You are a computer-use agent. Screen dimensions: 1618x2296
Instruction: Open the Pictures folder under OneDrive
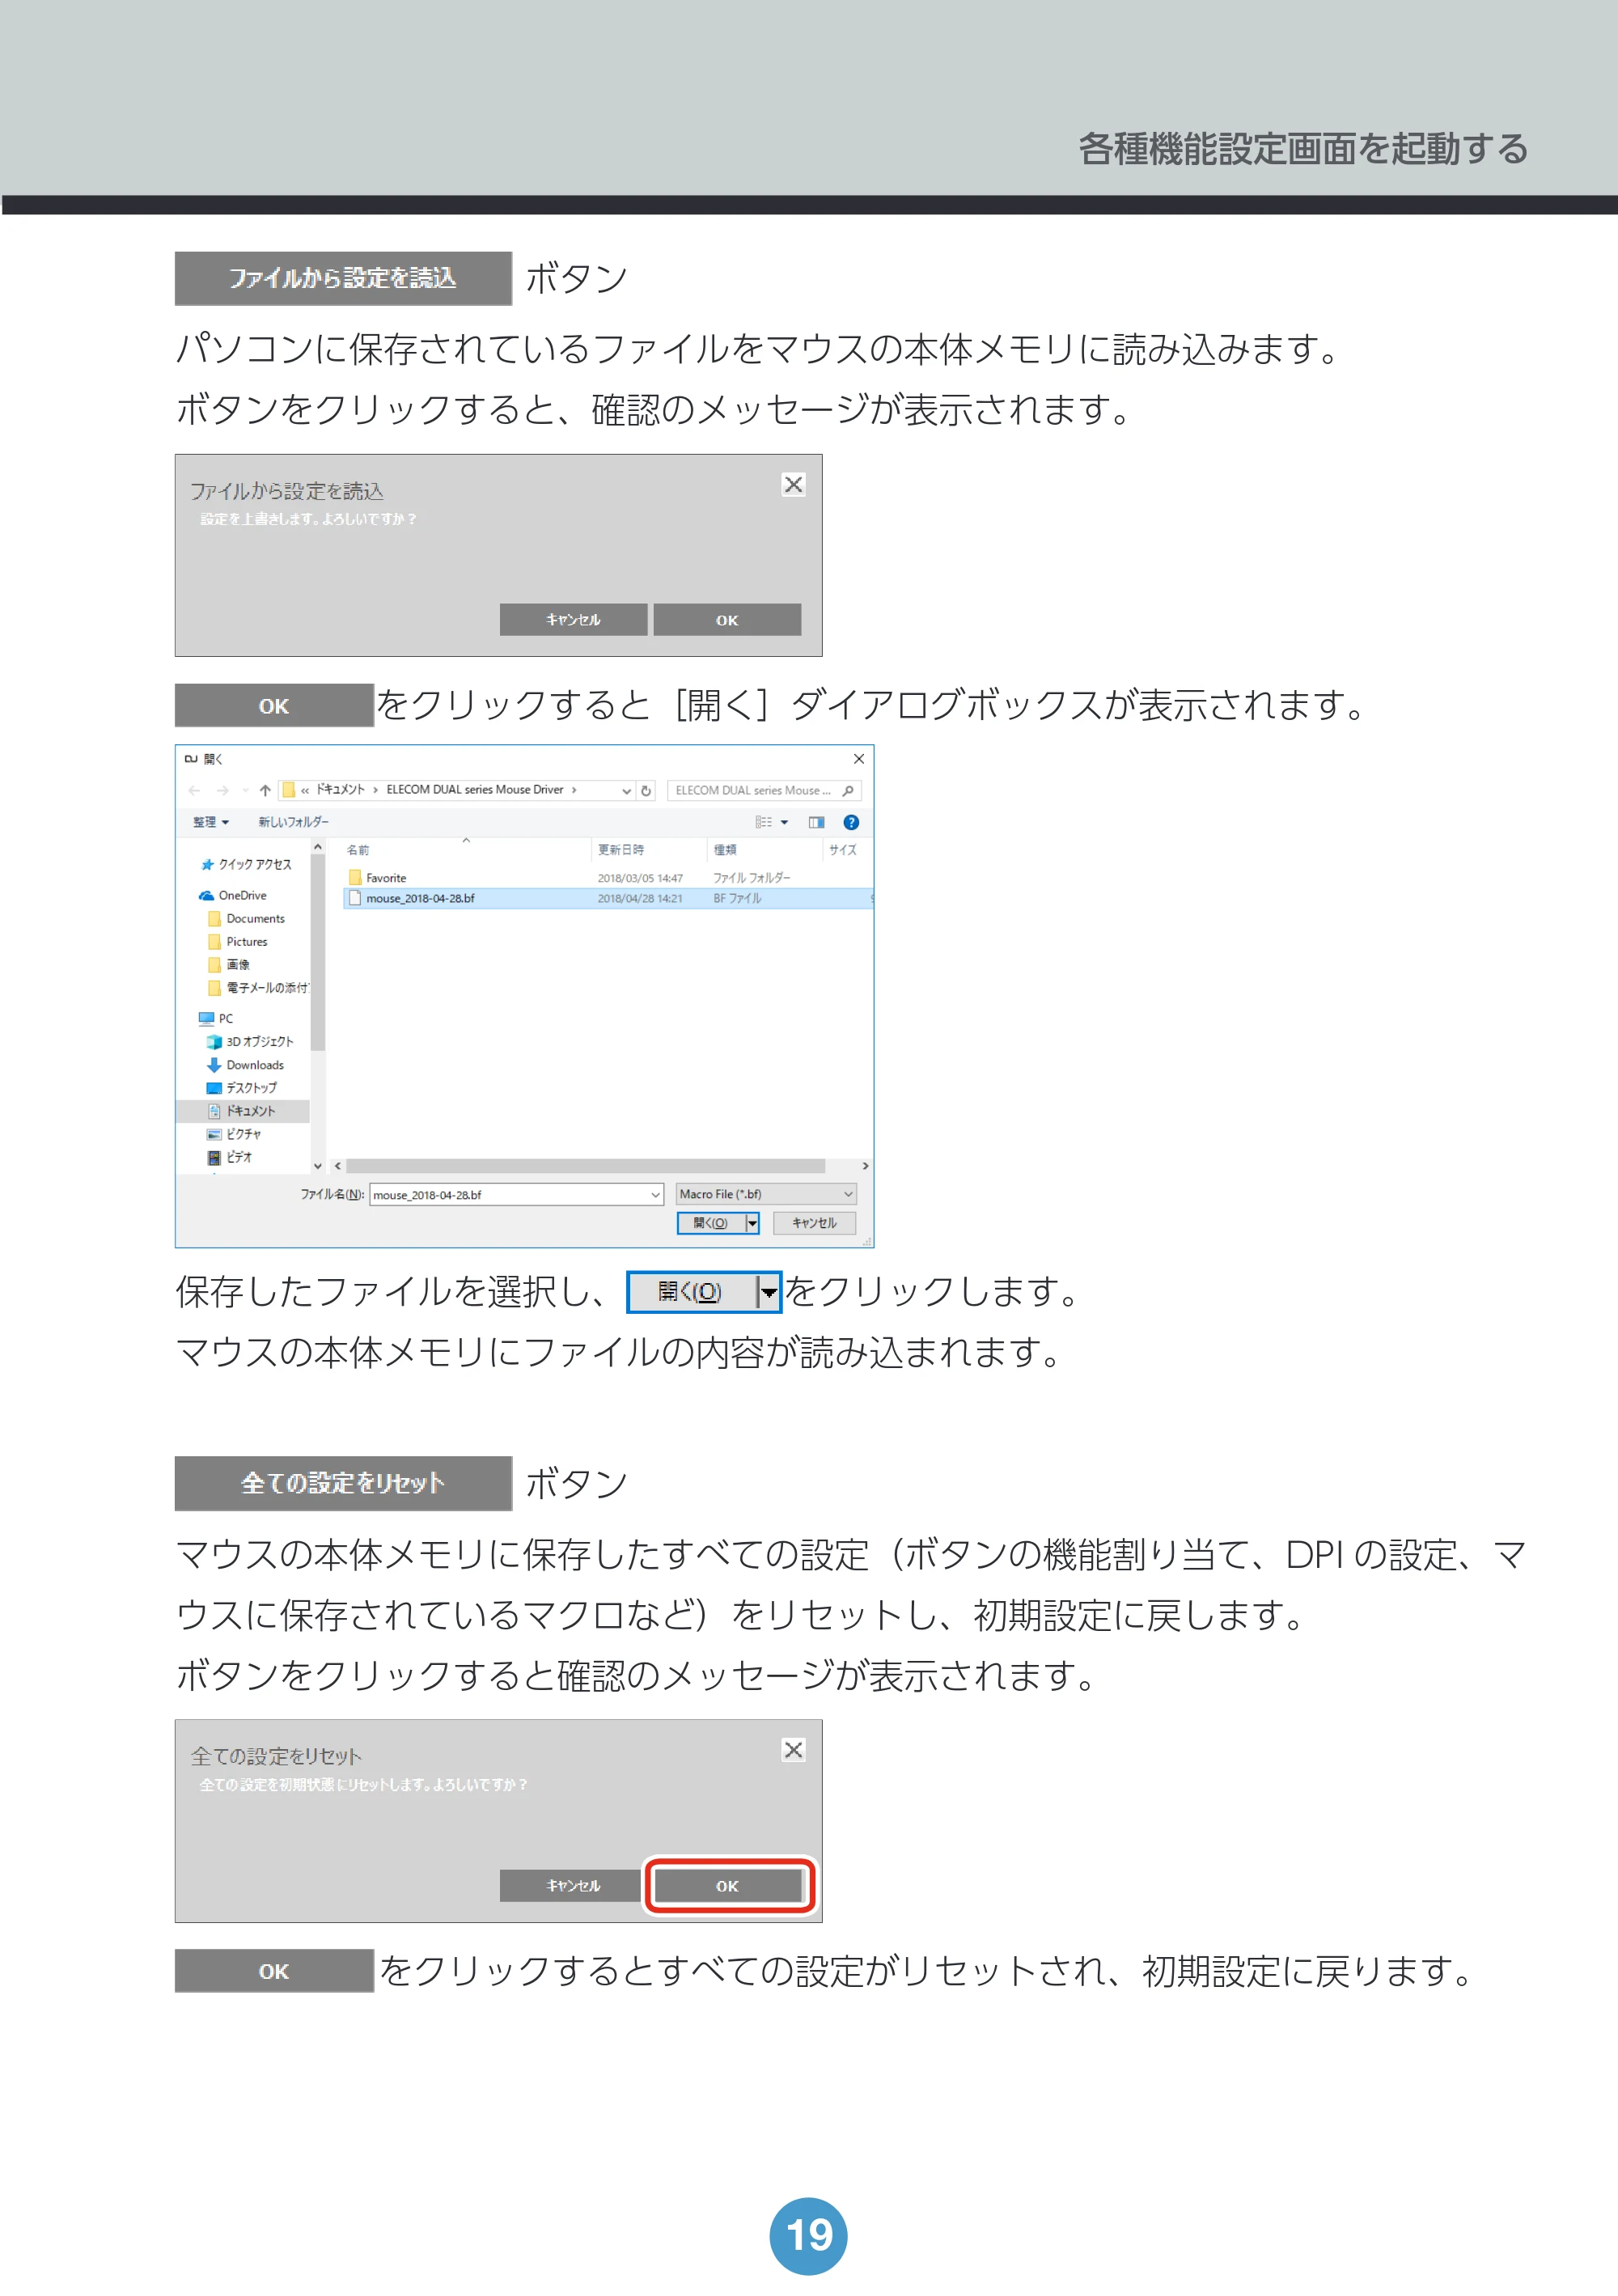pos(238,941)
